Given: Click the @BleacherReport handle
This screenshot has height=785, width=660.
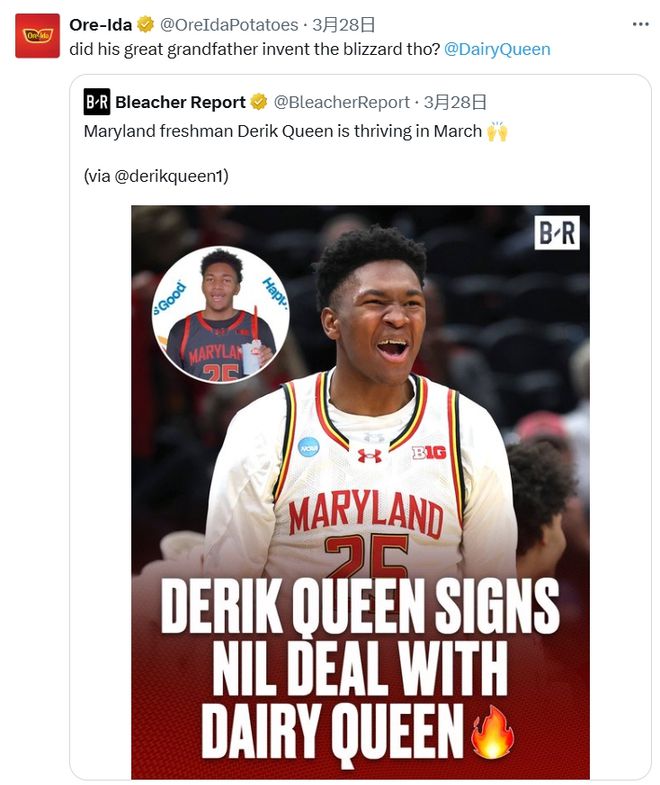Looking at the screenshot, I should coord(341,102).
